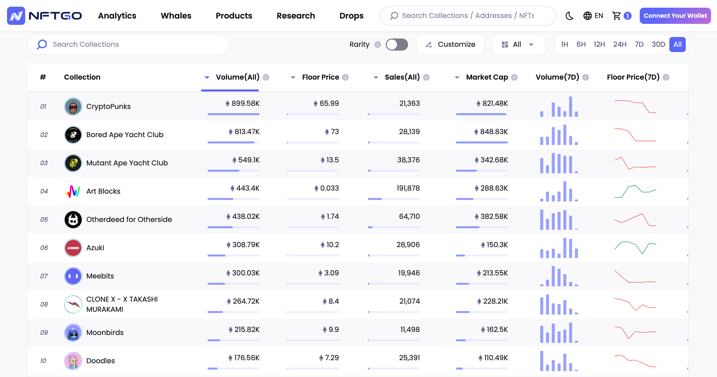Open Doodles collection name link
Viewport: 717px width, 377px height.
(100, 361)
